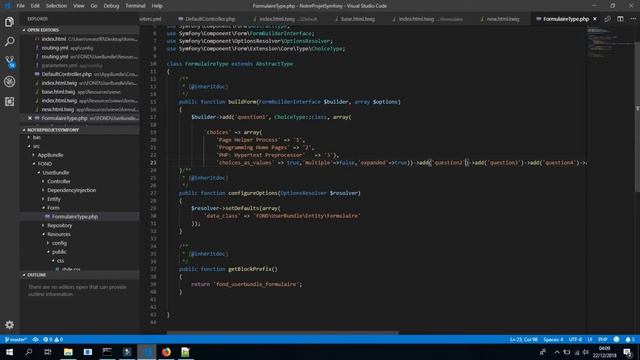Open the notifications bell in status bar
Screen dimensions: 640x360
coord(629,340)
